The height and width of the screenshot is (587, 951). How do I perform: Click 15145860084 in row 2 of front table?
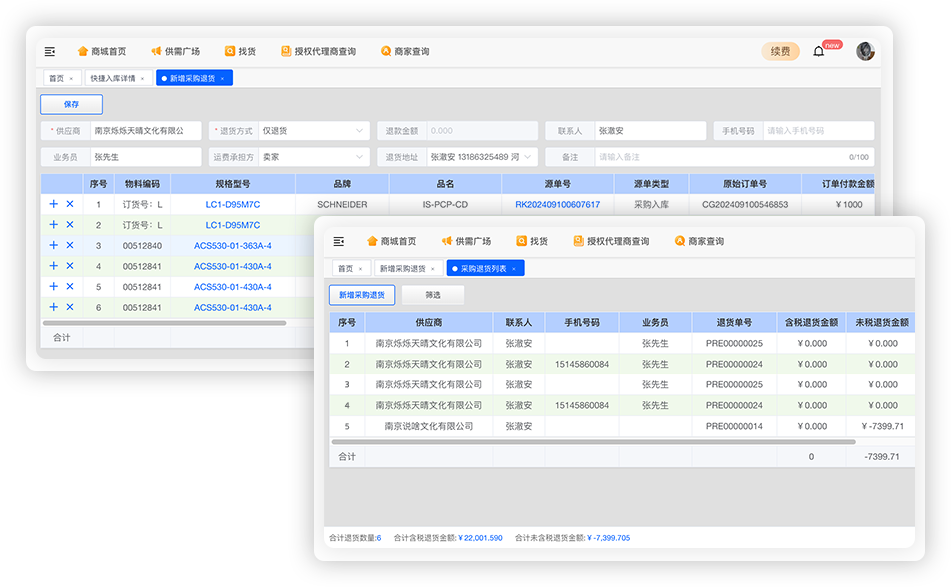[582, 364]
